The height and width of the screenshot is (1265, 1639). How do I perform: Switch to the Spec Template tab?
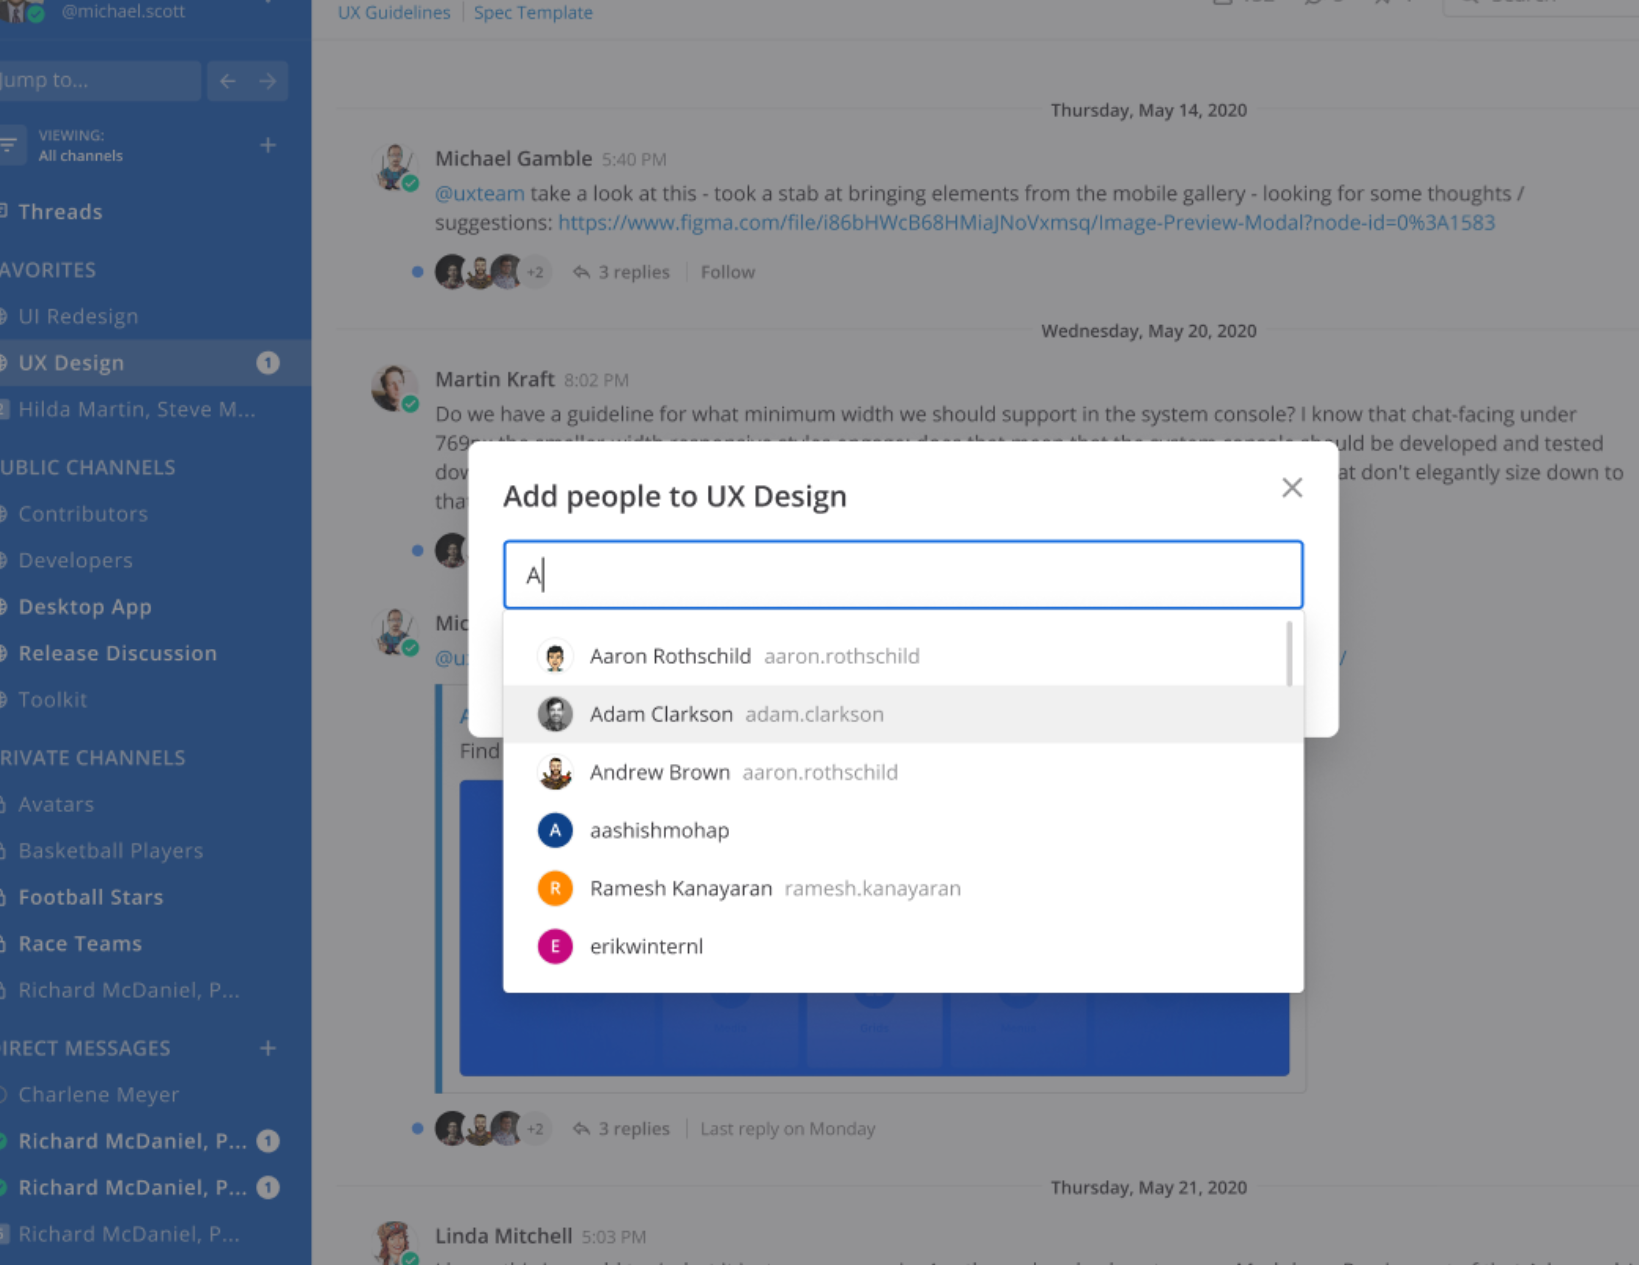(532, 12)
